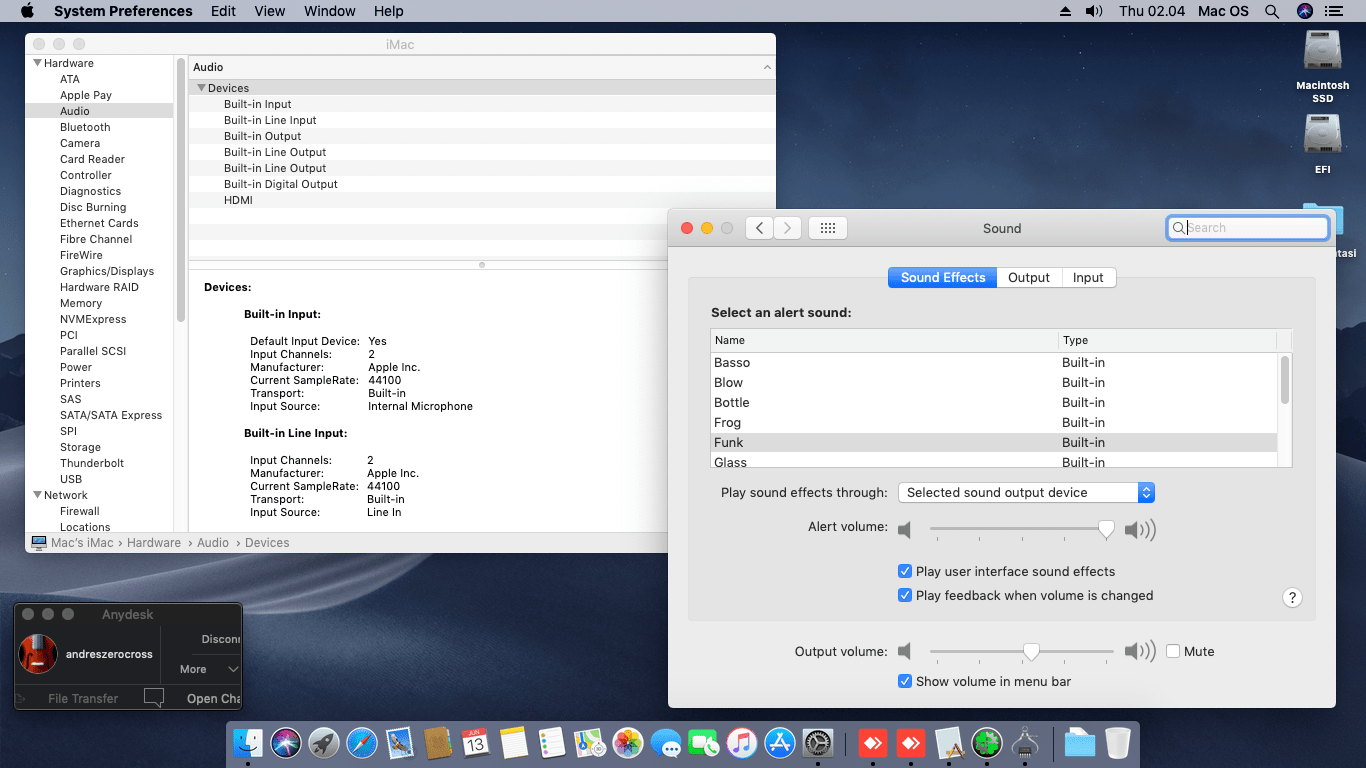Image resolution: width=1366 pixels, height=768 pixels.
Task: Collapse the Network section in sidebar
Action: click(37, 495)
